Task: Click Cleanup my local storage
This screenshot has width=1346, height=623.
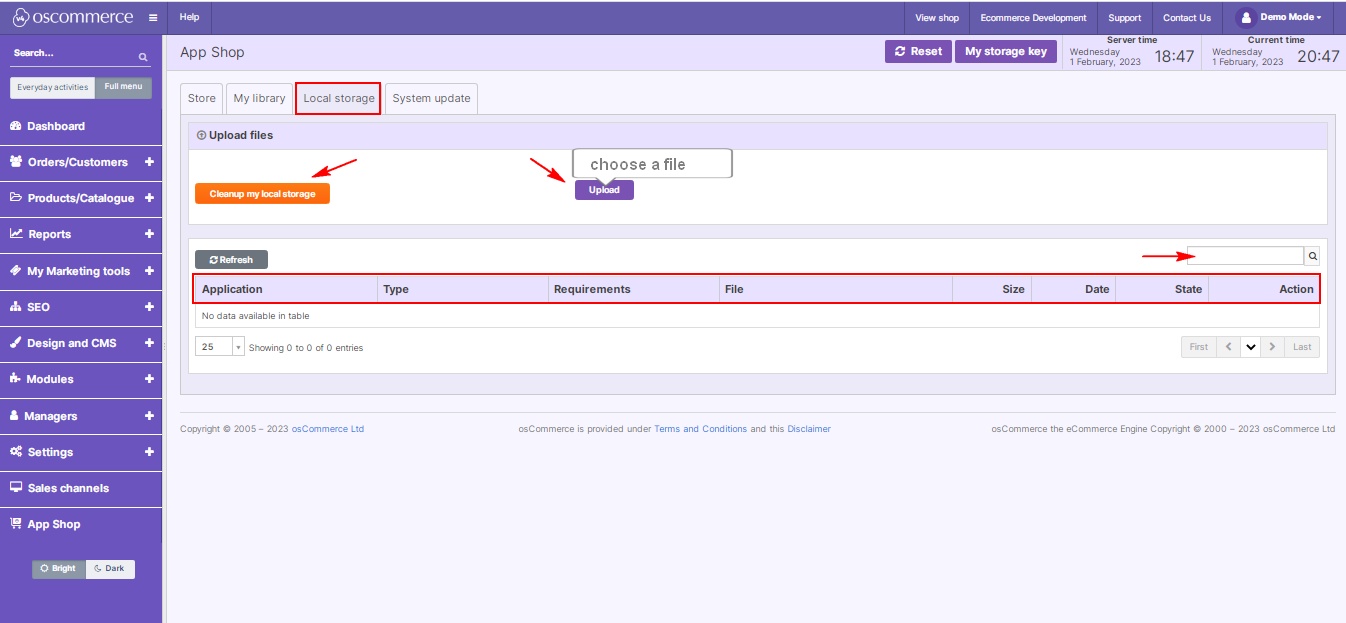Action: click(x=262, y=194)
